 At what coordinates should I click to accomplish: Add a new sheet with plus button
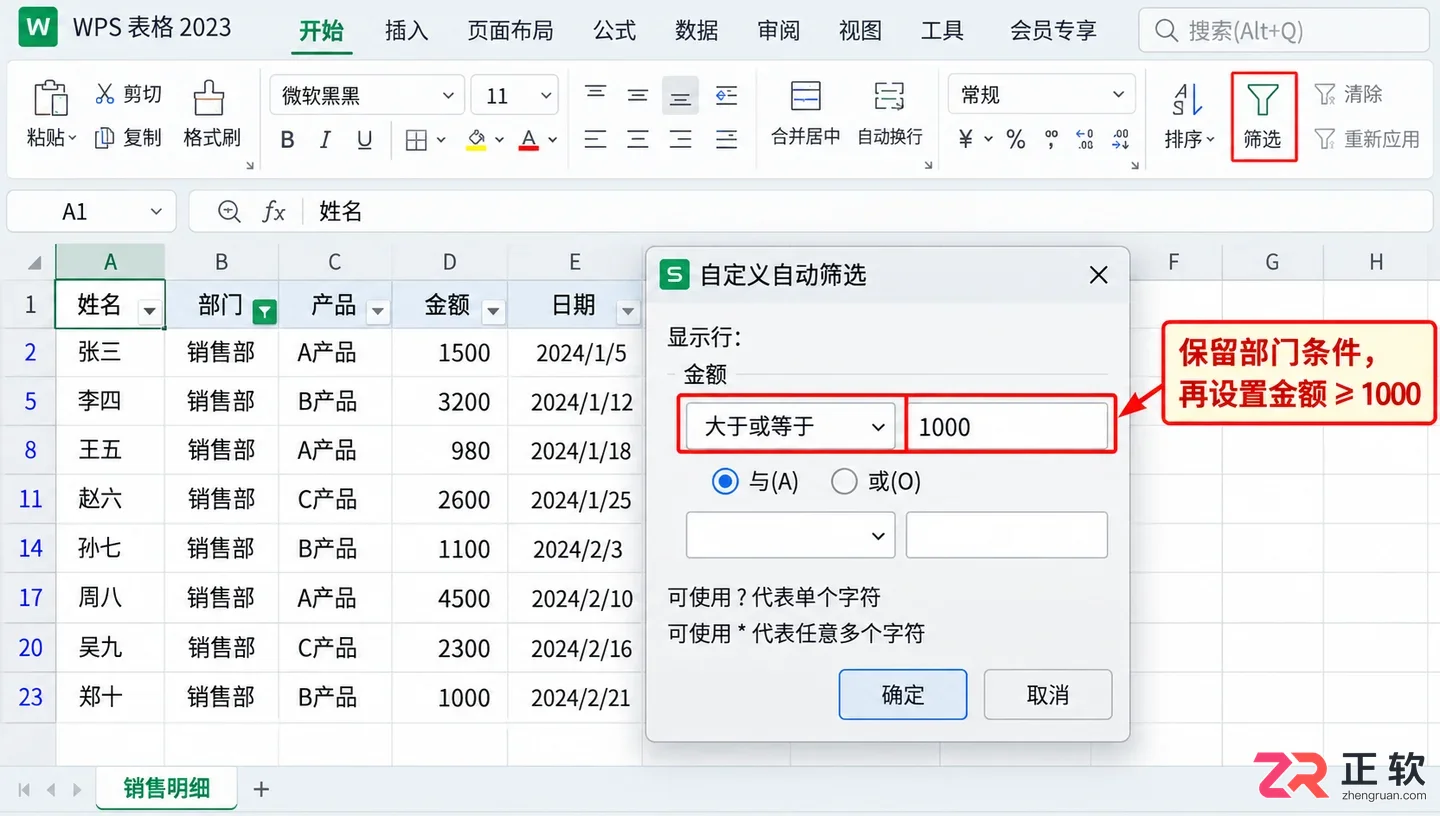point(261,789)
